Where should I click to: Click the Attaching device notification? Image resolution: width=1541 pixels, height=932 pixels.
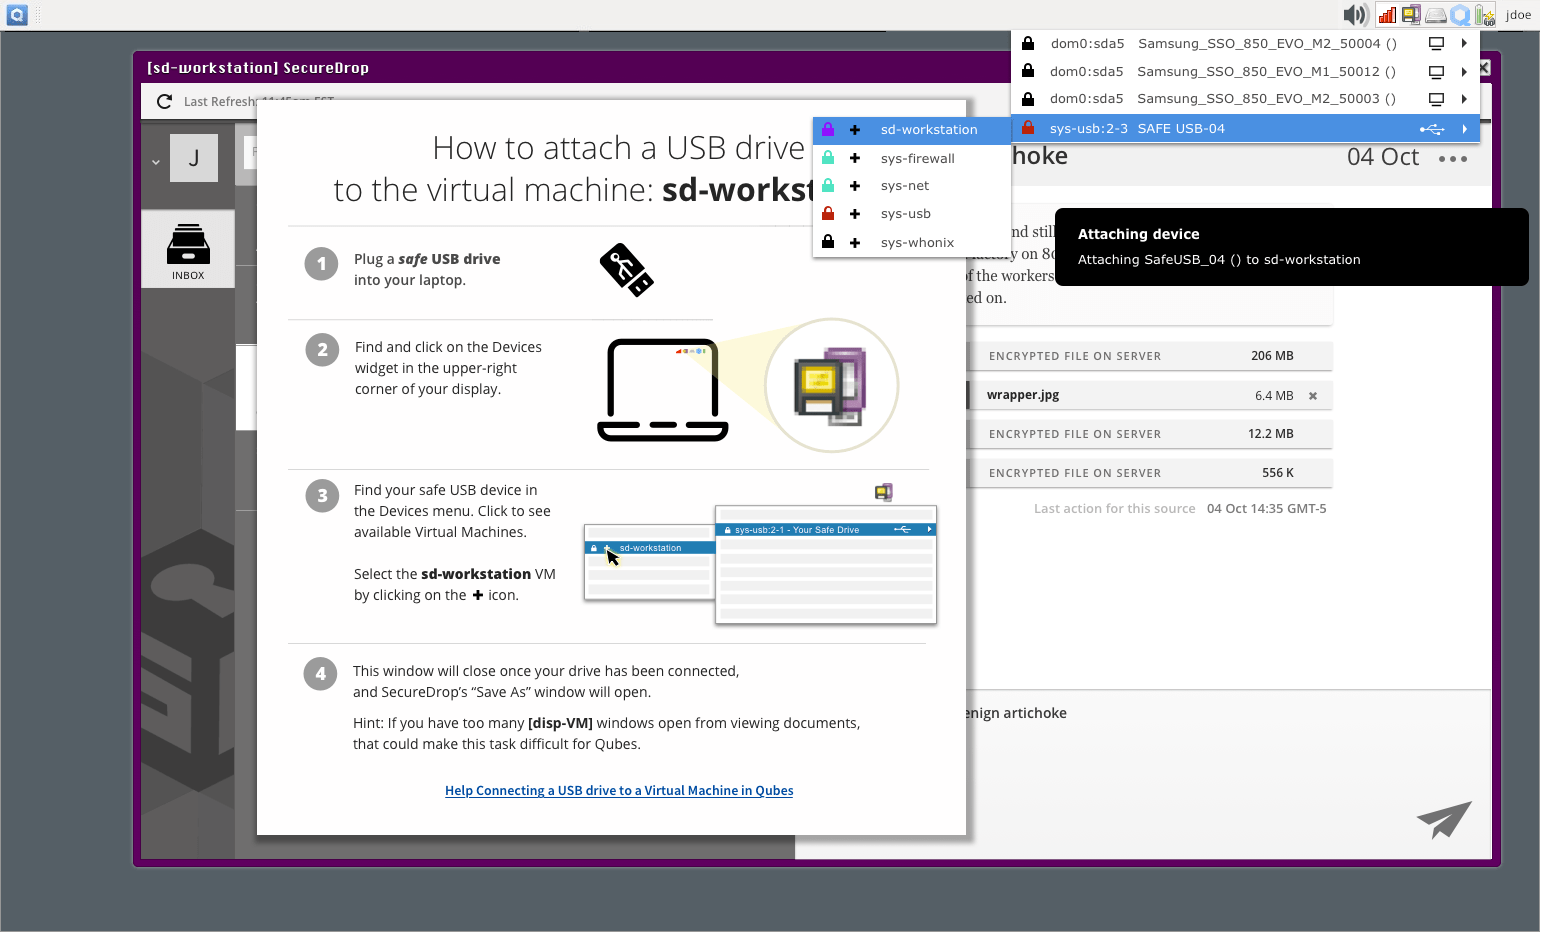1291,247
